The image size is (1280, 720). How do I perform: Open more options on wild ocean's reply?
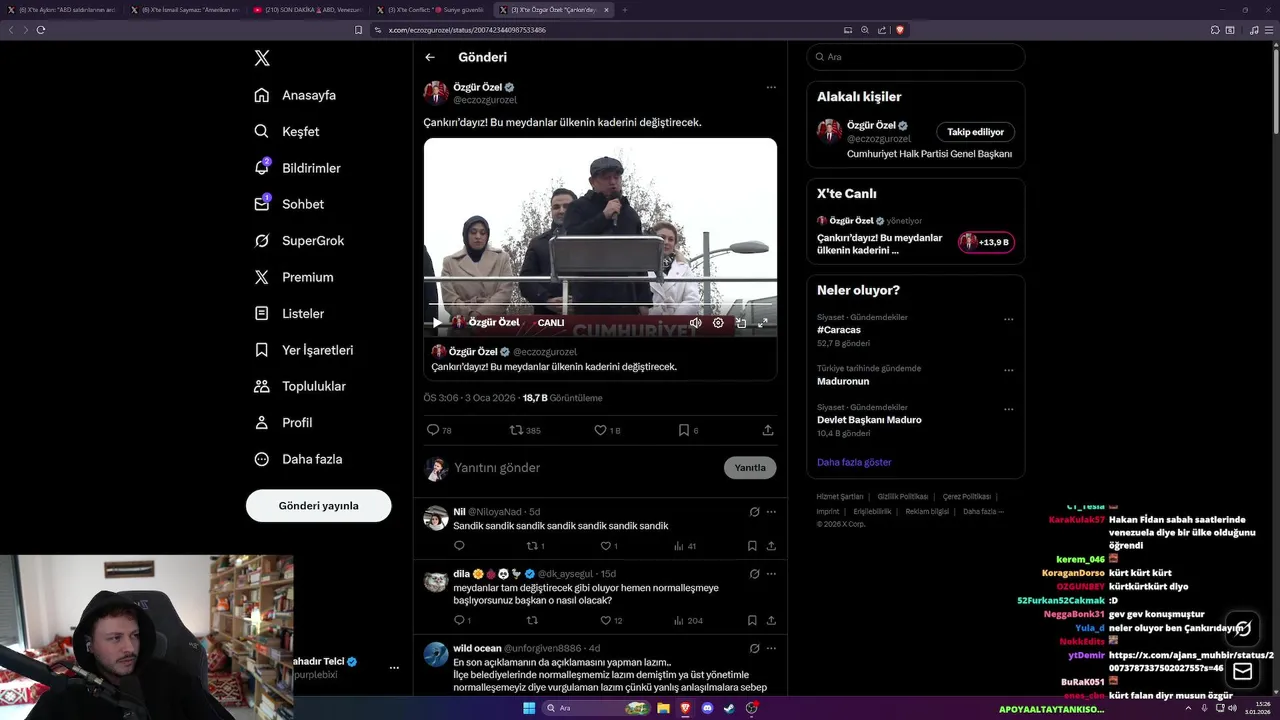[771, 648]
